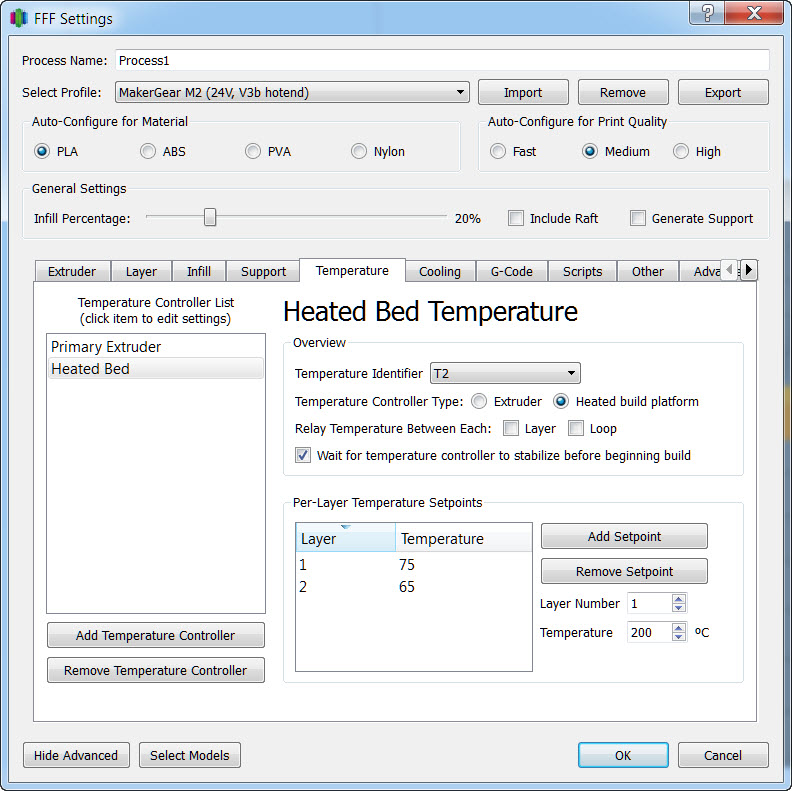The height and width of the screenshot is (791, 792).
Task: Open the G-Code tab
Action: [x=511, y=271]
